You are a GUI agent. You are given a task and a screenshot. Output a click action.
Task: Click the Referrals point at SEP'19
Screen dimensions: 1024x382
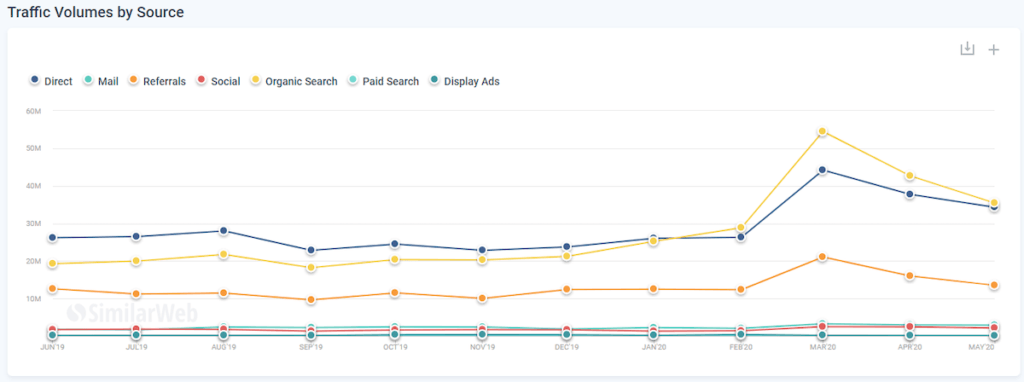click(x=311, y=300)
